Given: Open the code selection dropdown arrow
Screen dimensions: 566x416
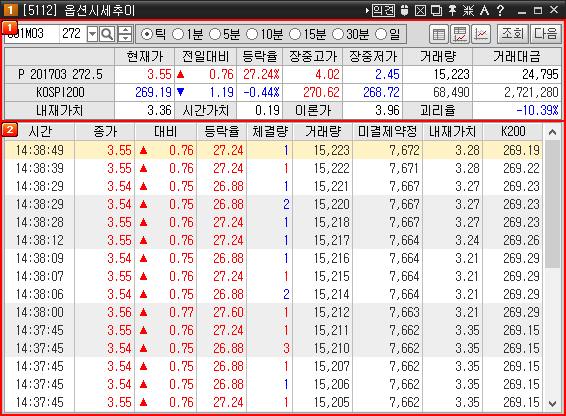Looking at the screenshot, I should click(x=92, y=34).
